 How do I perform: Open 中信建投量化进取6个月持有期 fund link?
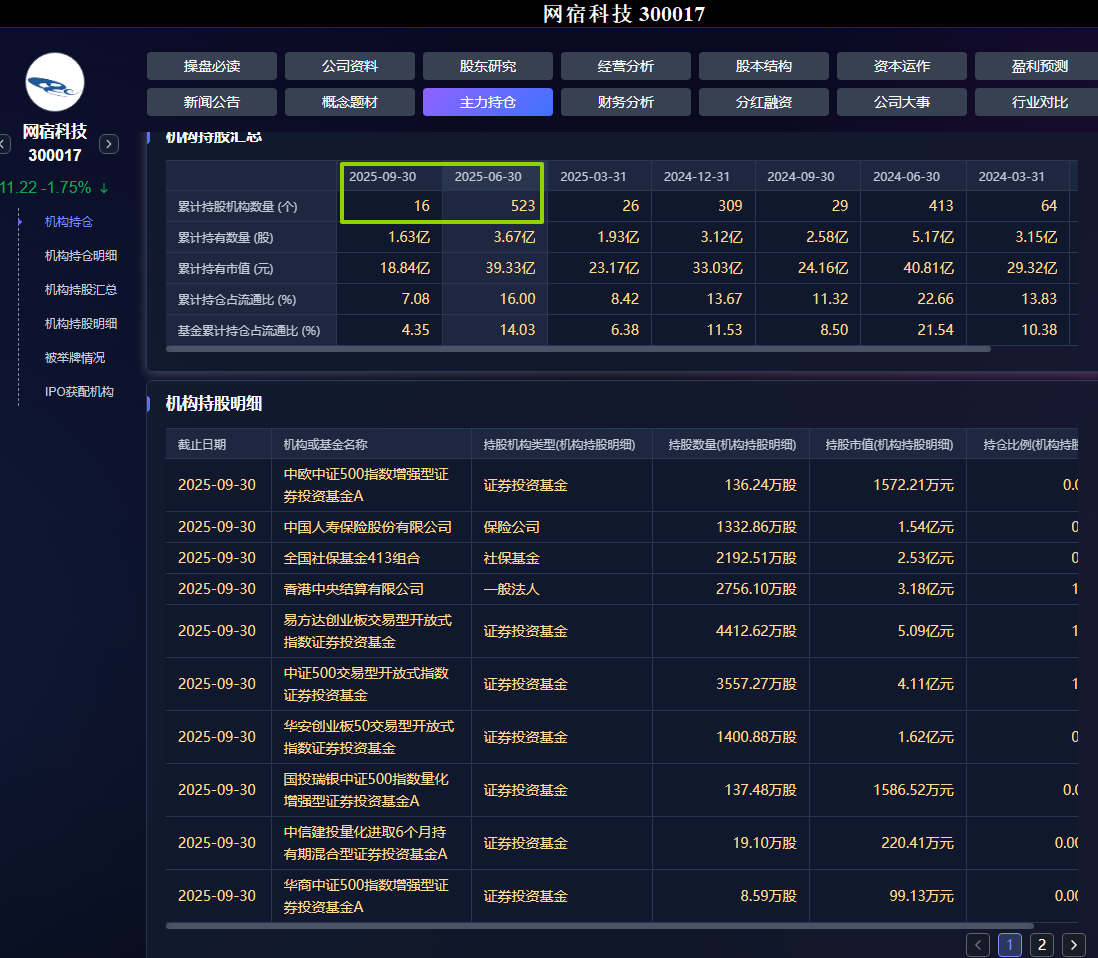[x=366, y=843]
